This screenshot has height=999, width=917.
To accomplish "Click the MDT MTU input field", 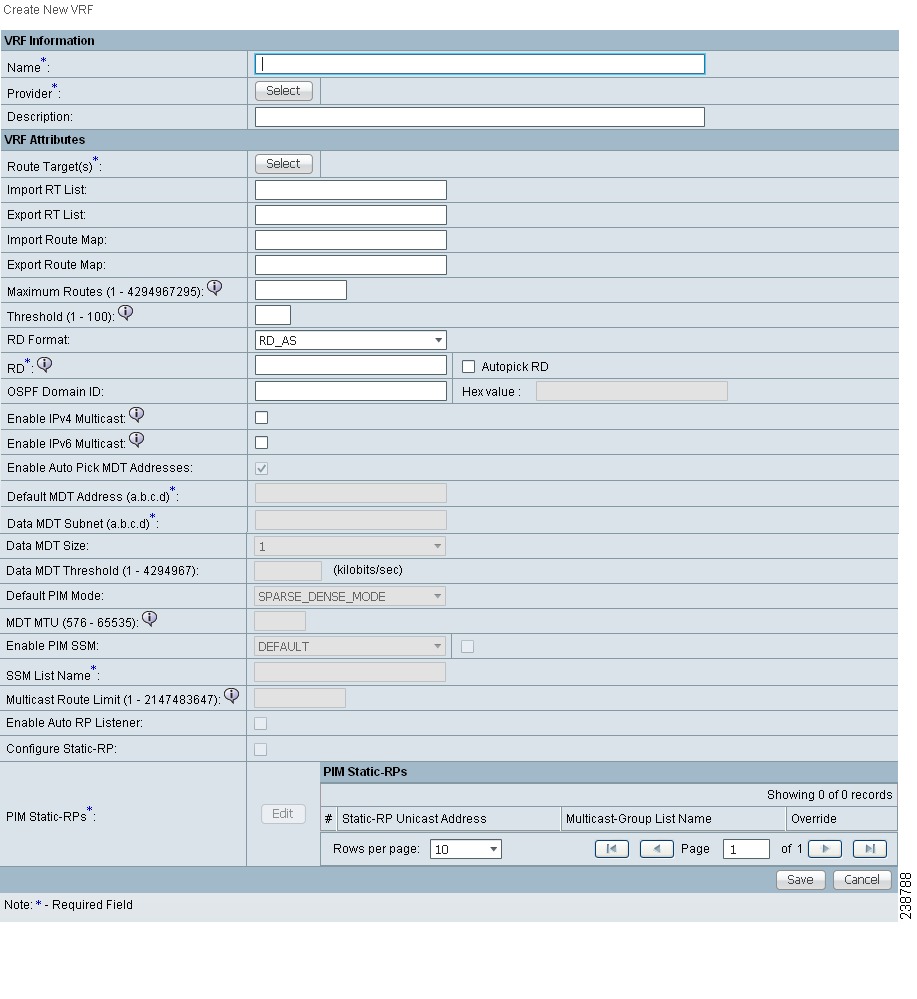I will point(280,621).
